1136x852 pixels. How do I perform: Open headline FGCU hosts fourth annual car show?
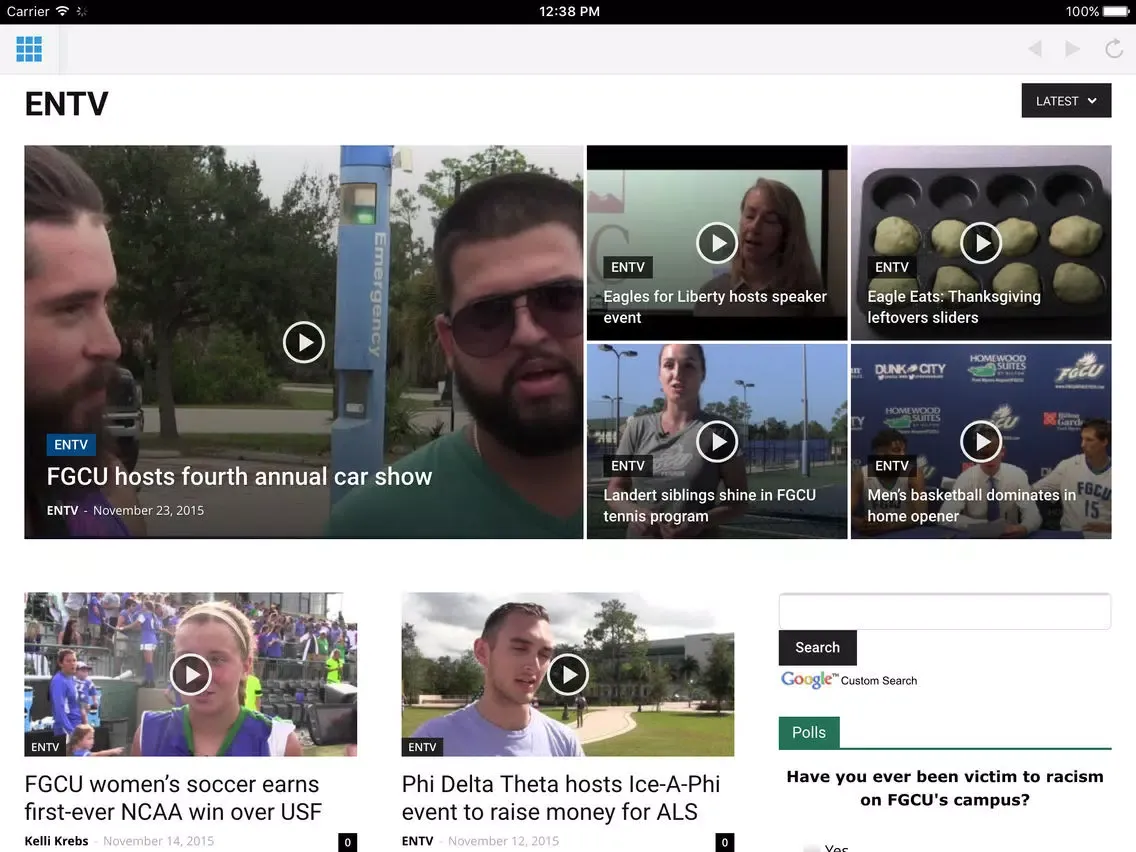point(239,477)
